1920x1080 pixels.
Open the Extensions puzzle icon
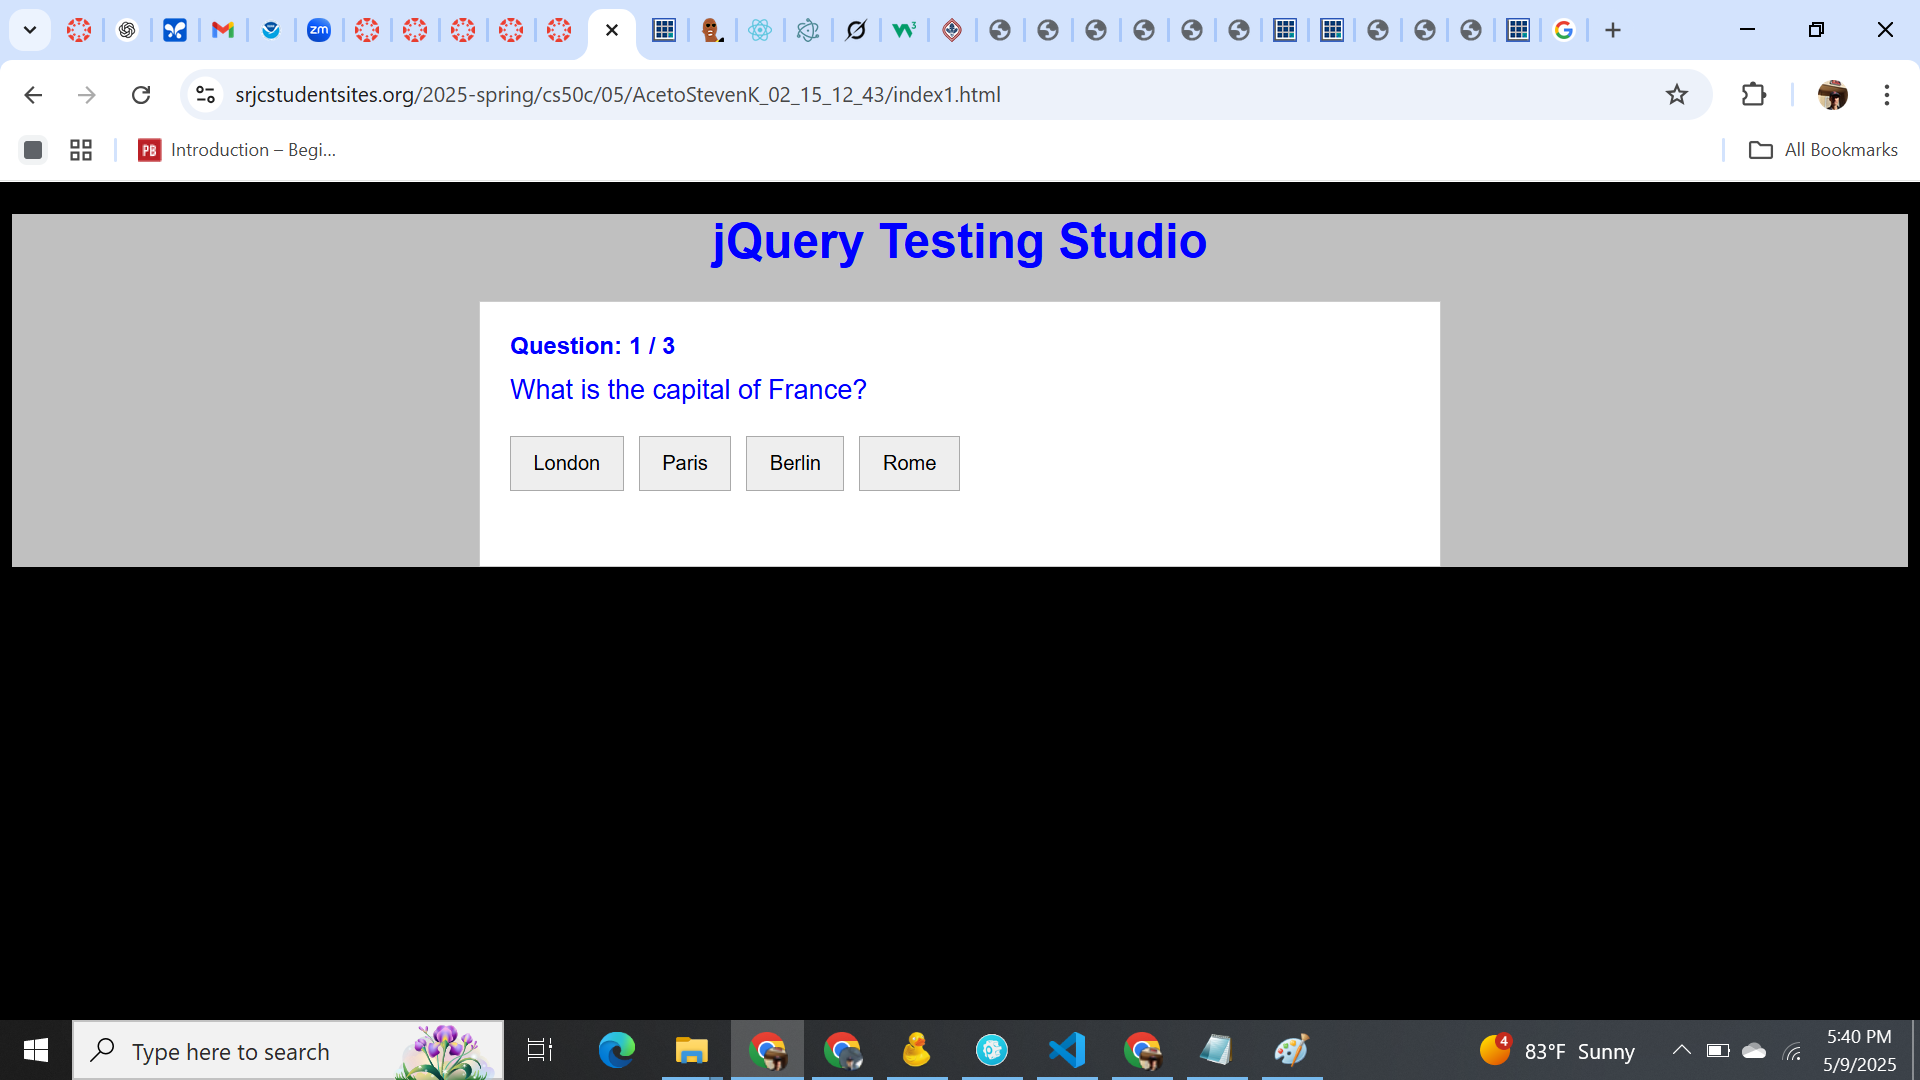(x=1754, y=94)
